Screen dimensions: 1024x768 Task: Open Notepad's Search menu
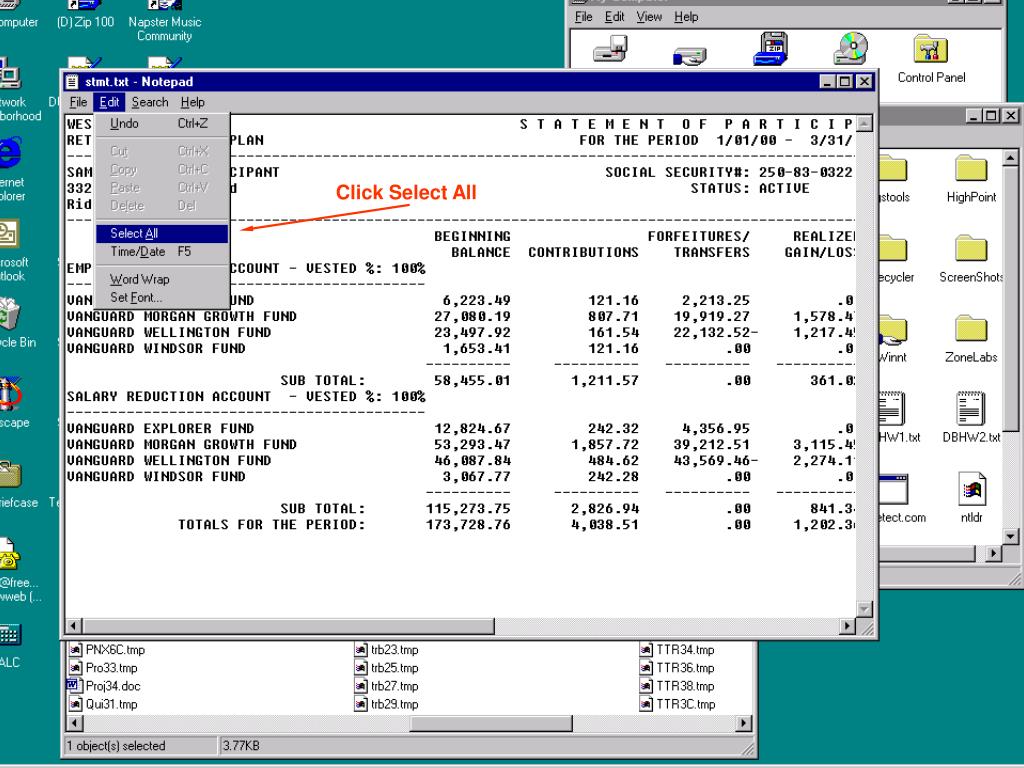pos(150,102)
